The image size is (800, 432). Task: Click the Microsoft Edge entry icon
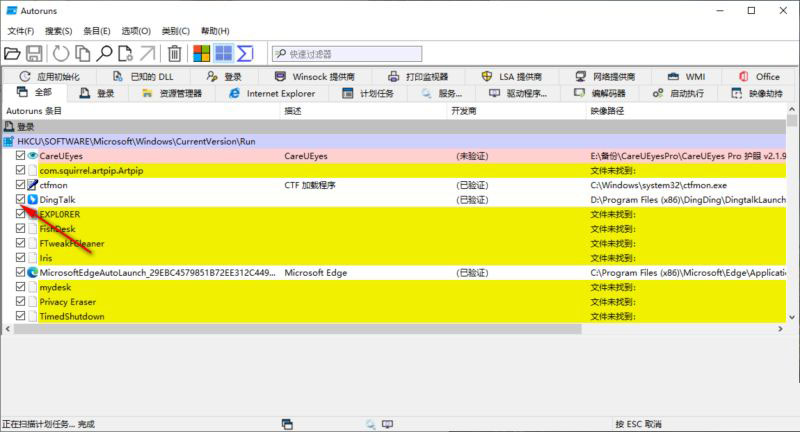(33, 272)
